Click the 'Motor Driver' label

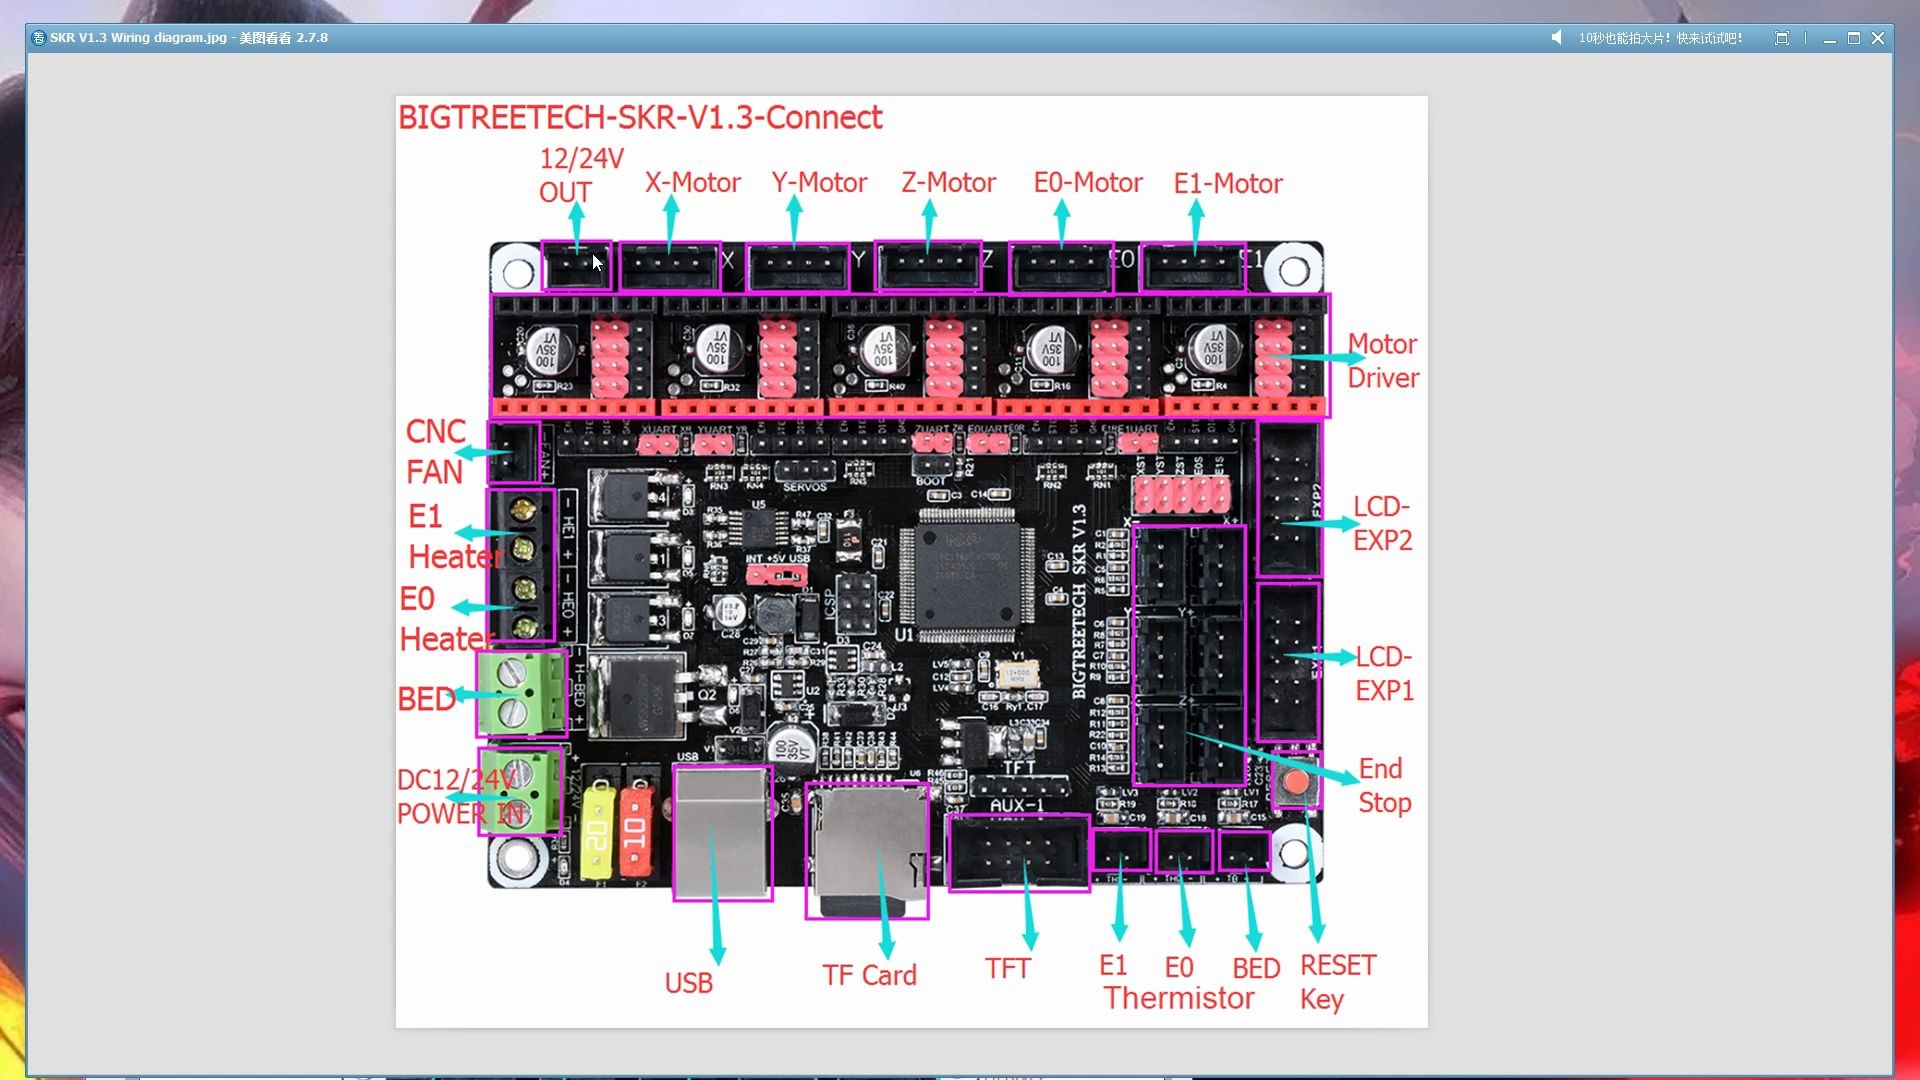click(1383, 361)
